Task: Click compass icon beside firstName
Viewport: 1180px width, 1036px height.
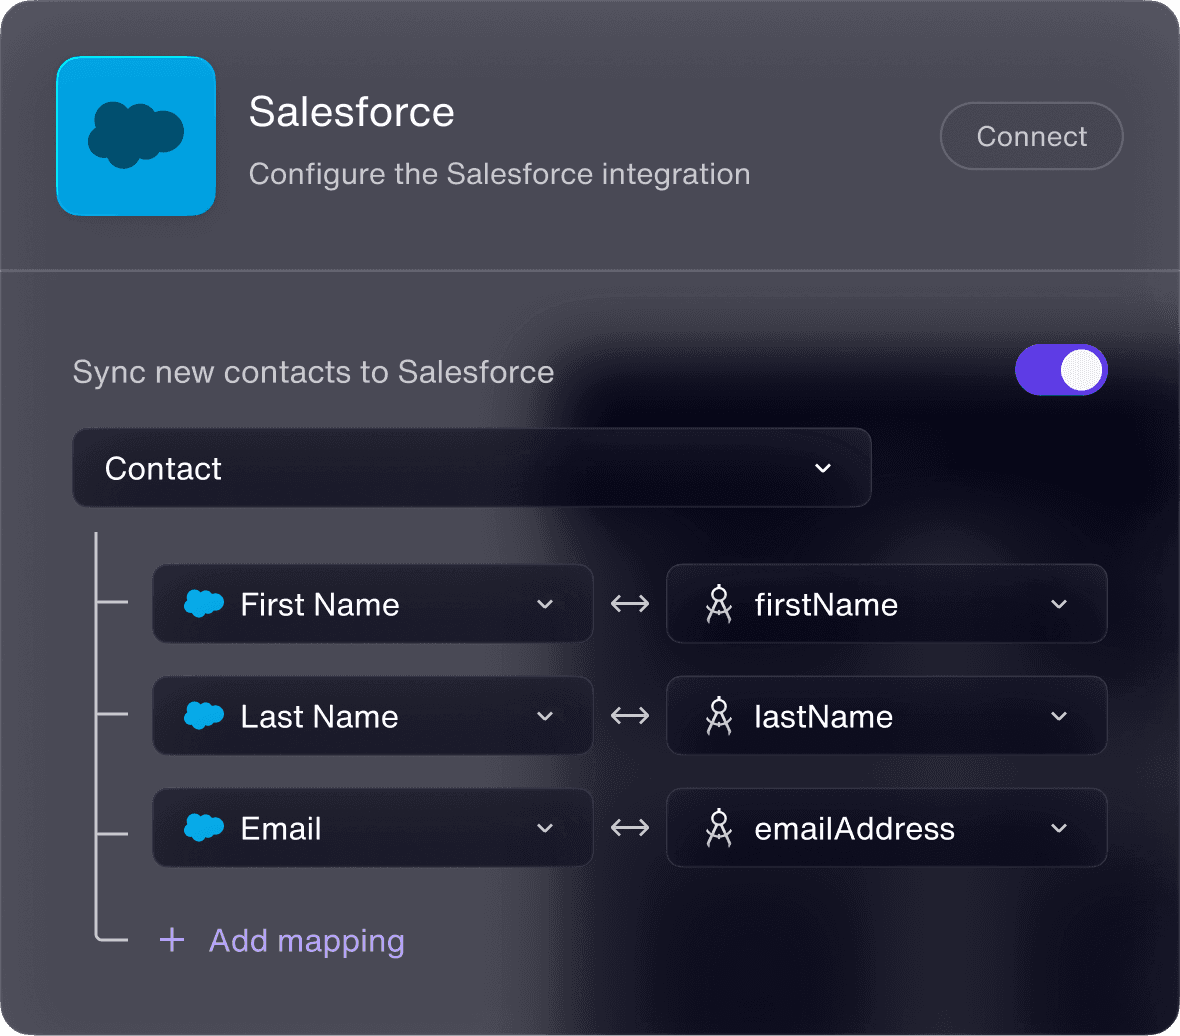Action: click(718, 604)
